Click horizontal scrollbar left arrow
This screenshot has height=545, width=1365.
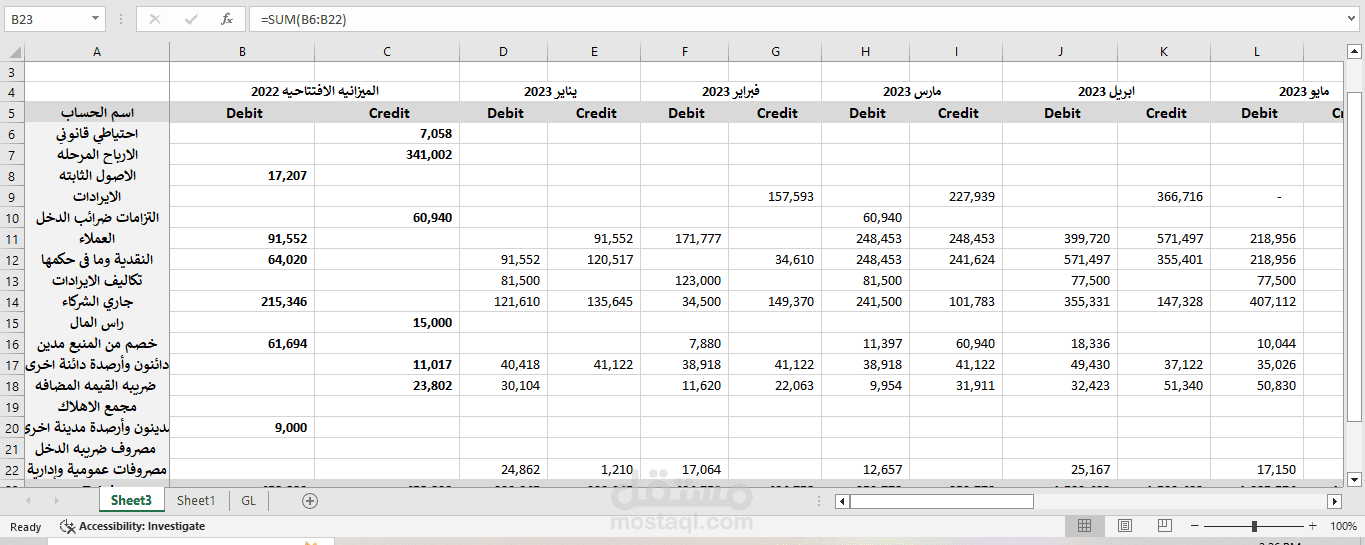pos(842,500)
